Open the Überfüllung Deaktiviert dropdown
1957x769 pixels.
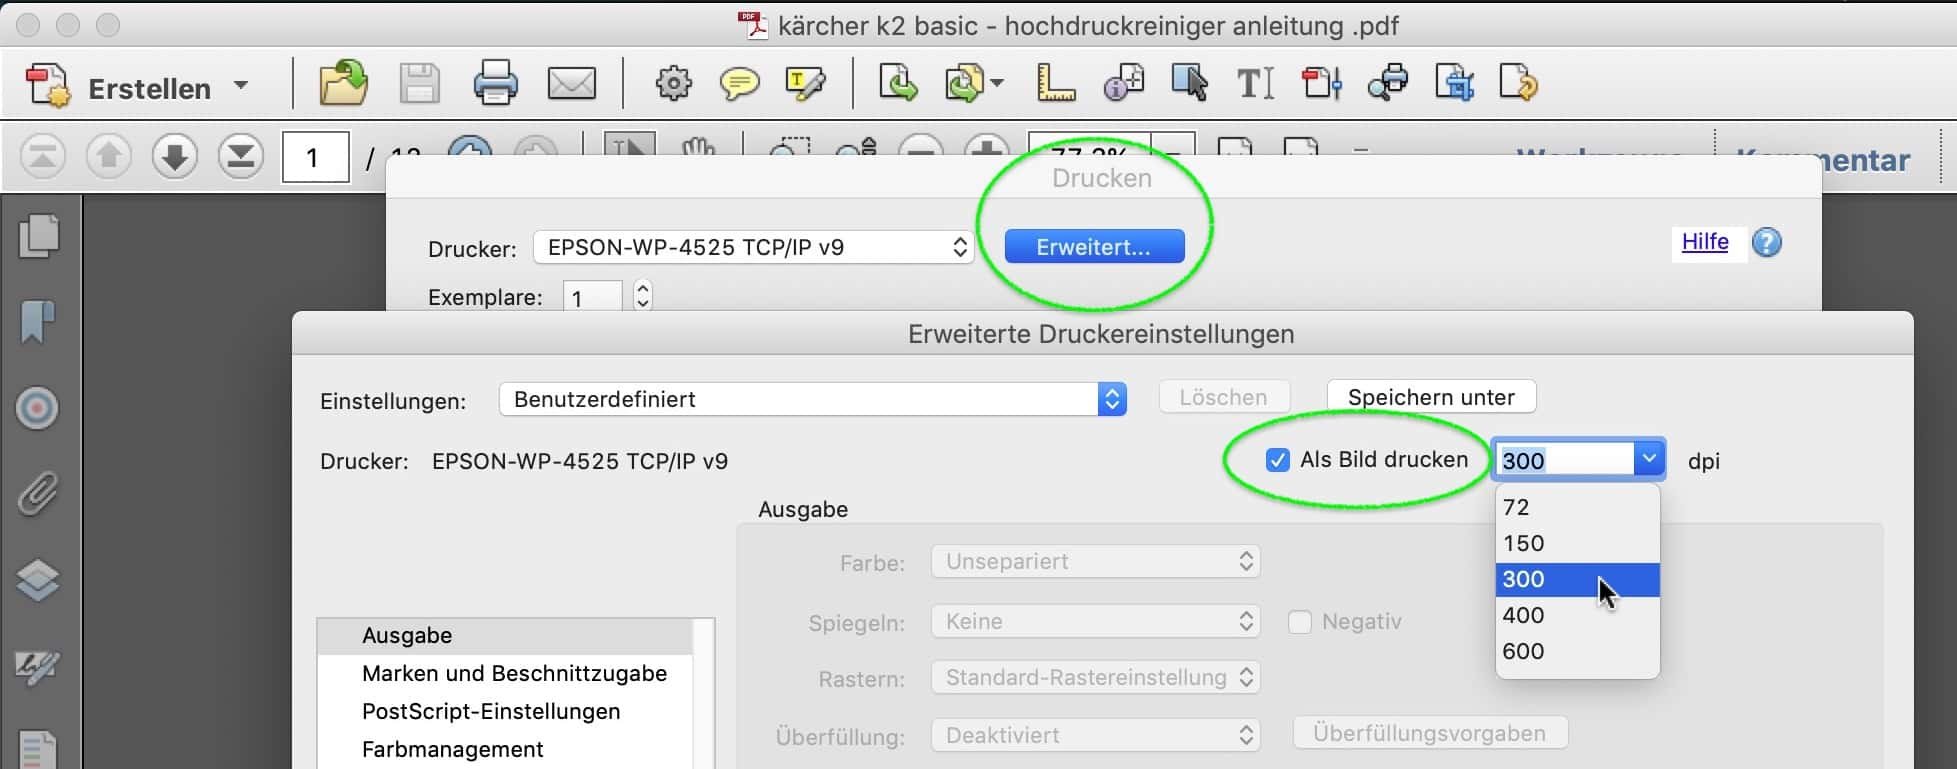coord(1095,736)
